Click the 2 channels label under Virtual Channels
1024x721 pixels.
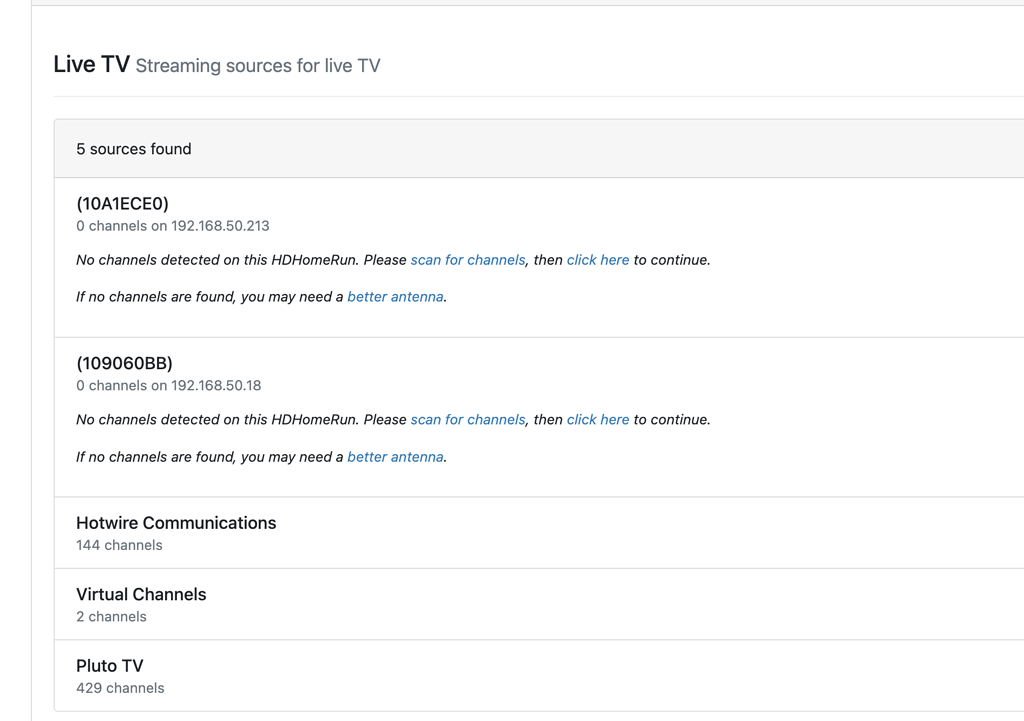[x=110, y=616]
